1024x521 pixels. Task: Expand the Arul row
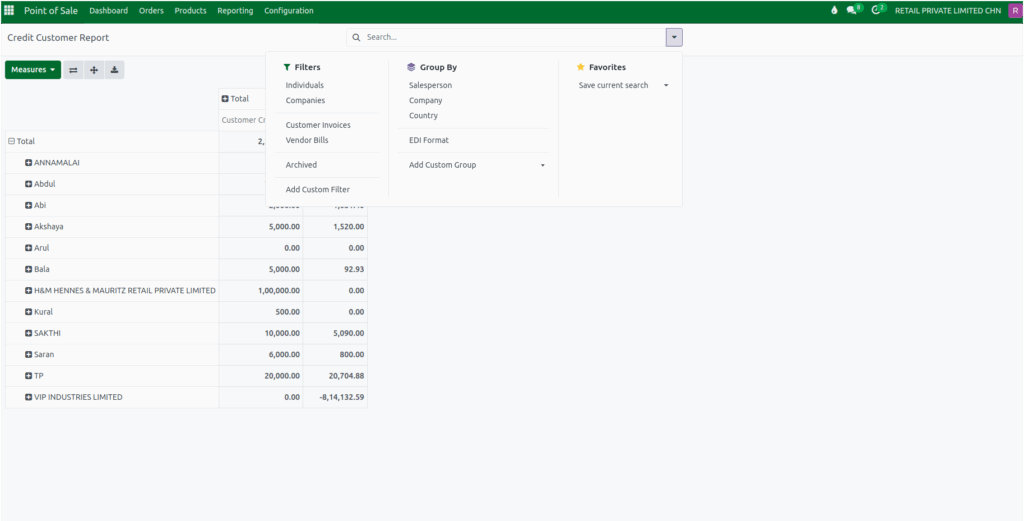point(29,248)
